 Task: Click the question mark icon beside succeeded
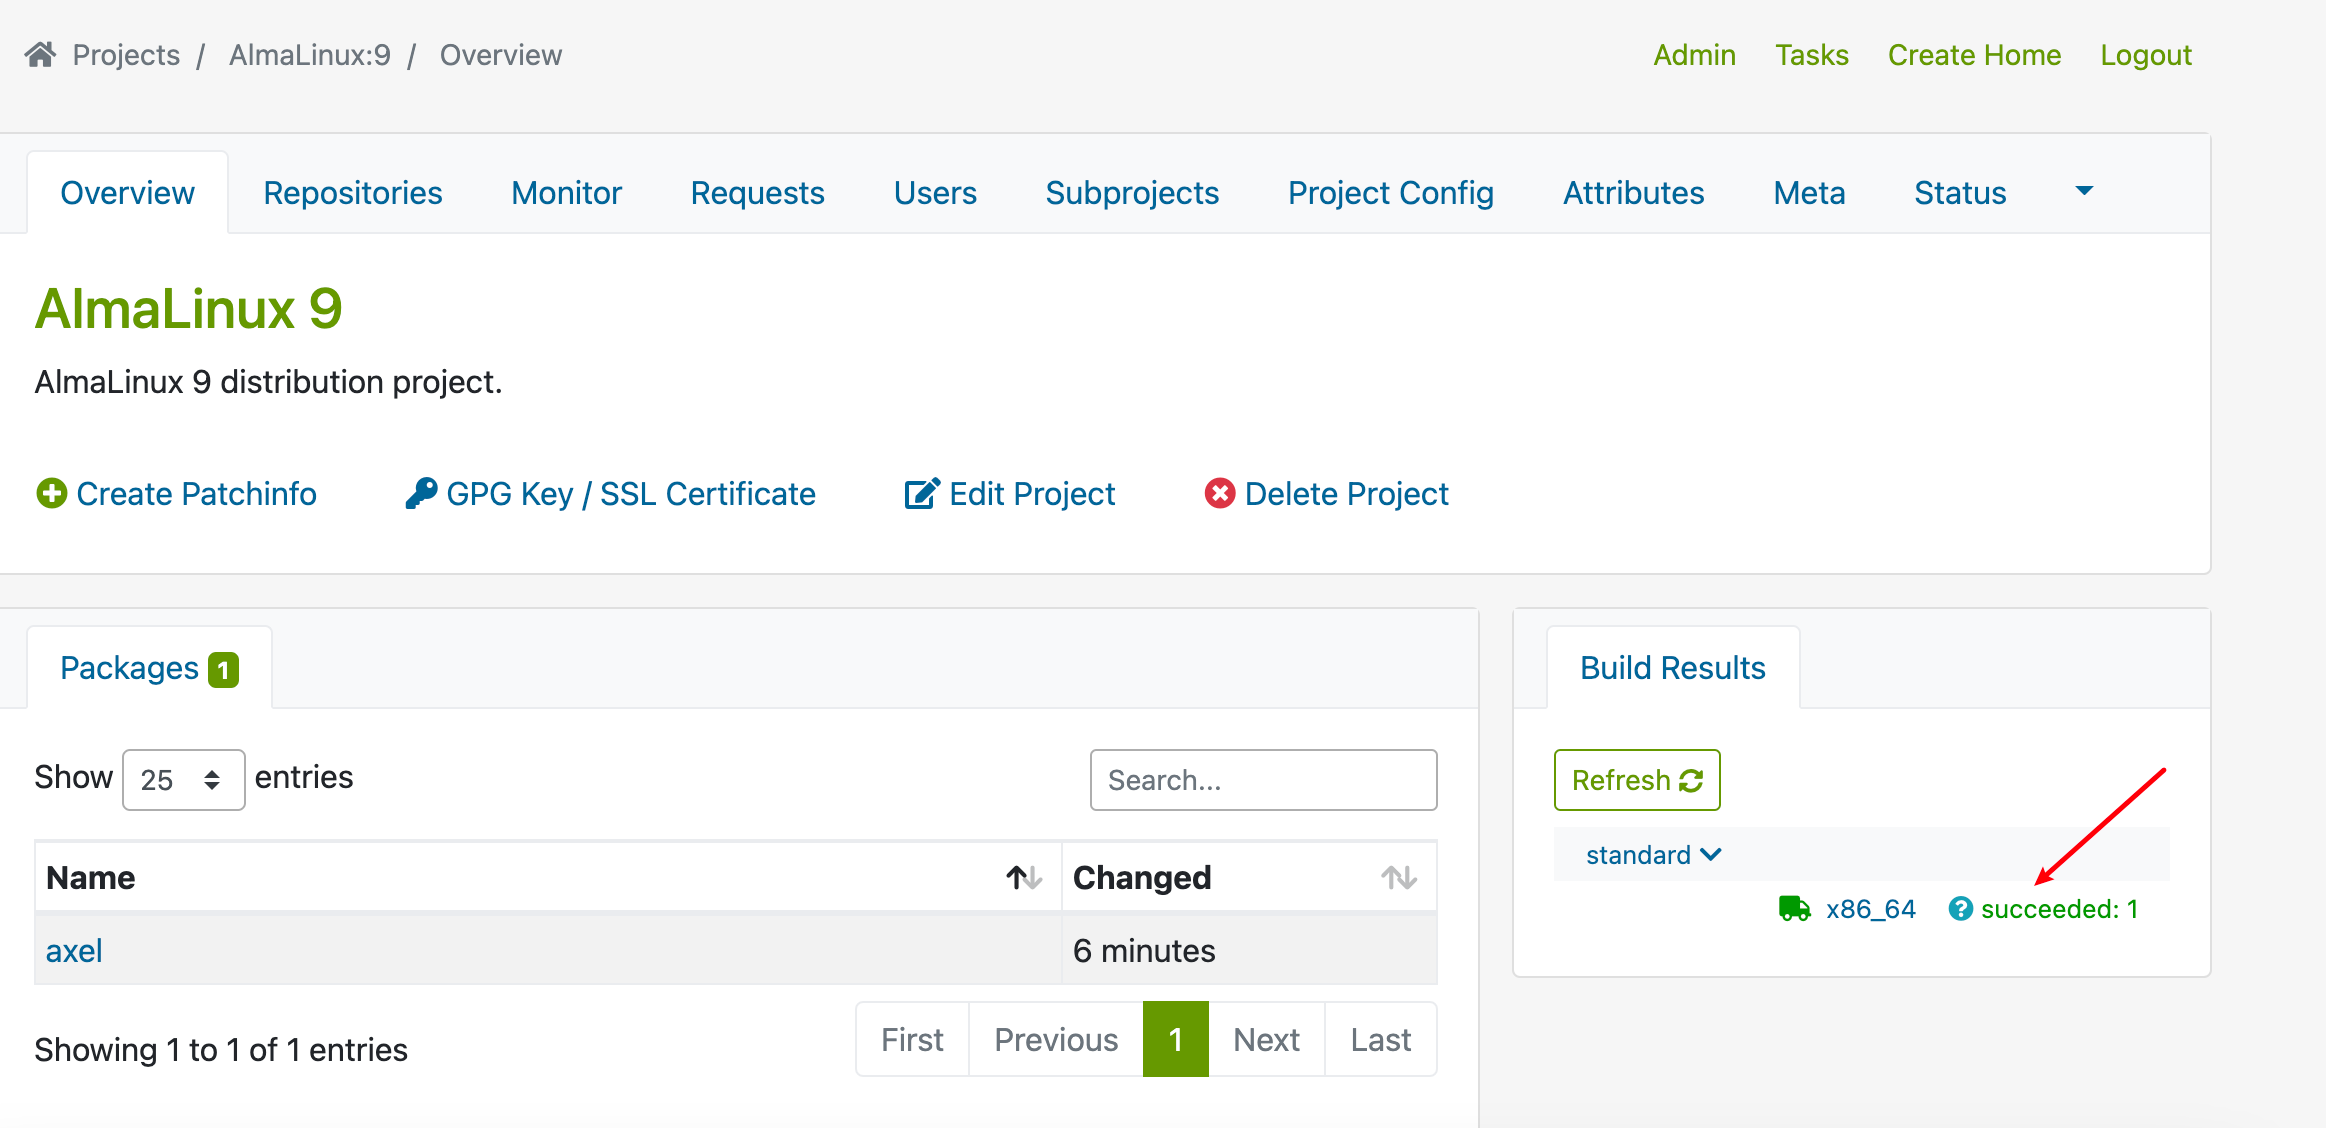tap(1960, 908)
